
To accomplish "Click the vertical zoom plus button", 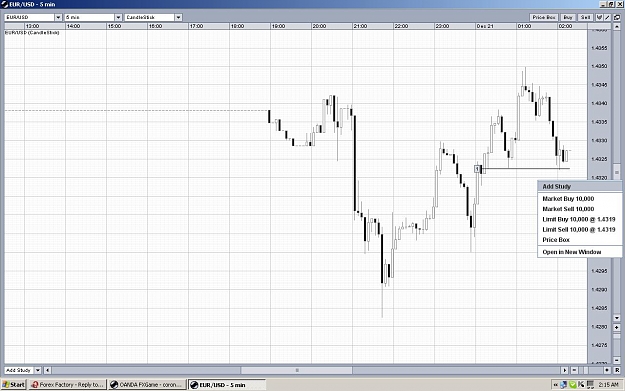I will click(x=617, y=327).
